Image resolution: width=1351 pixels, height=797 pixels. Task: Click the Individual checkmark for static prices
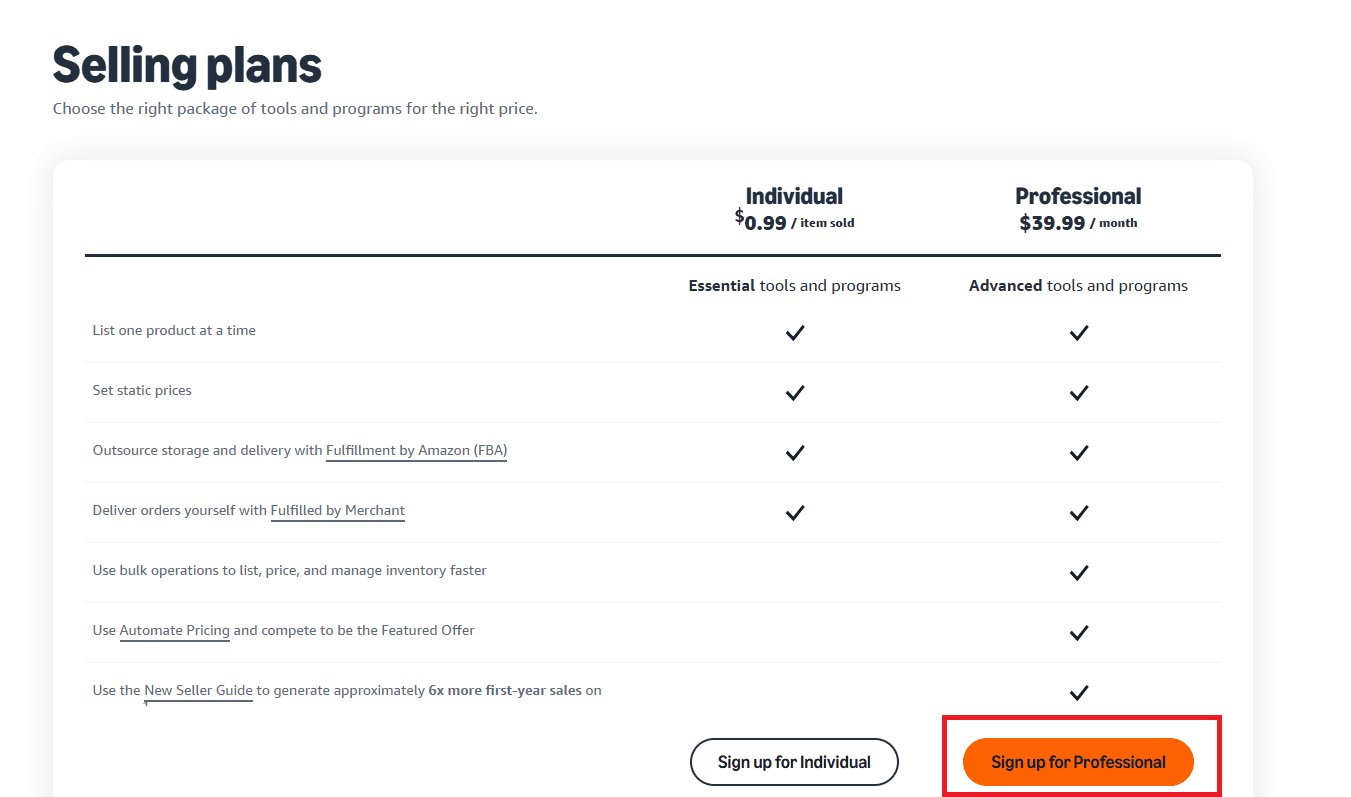click(x=794, y=392)
